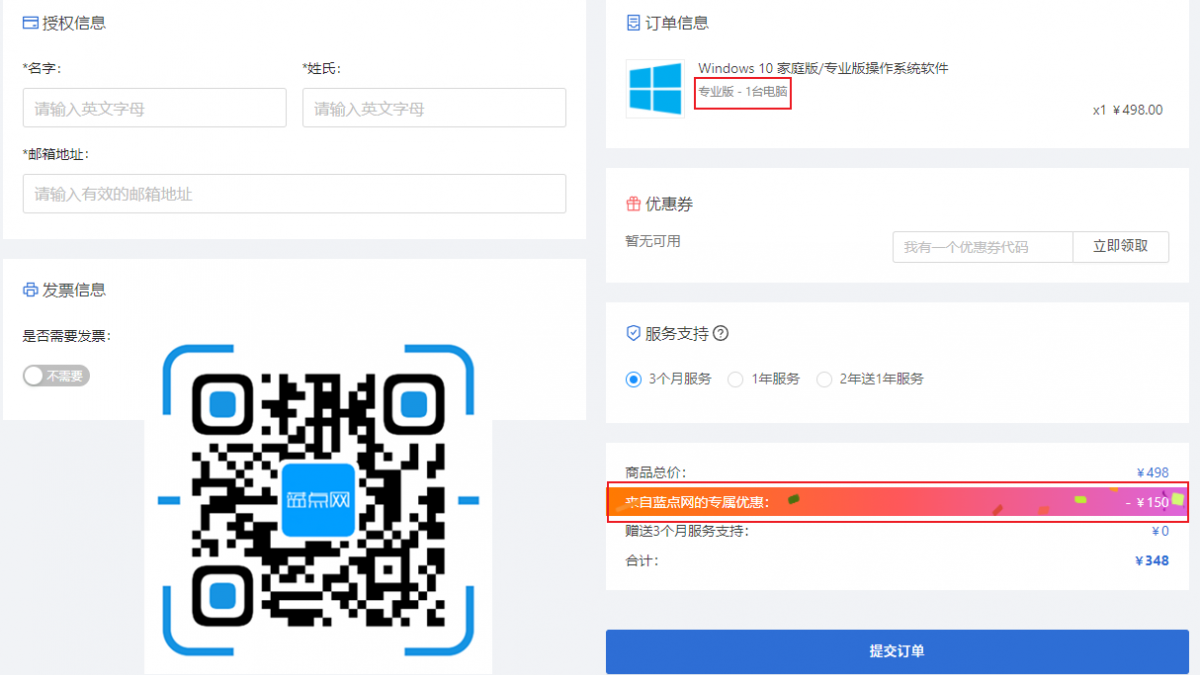The image size is (1200, 675).
Task: Click into the 姓氏 last name field
Action: tap(434, 108)
